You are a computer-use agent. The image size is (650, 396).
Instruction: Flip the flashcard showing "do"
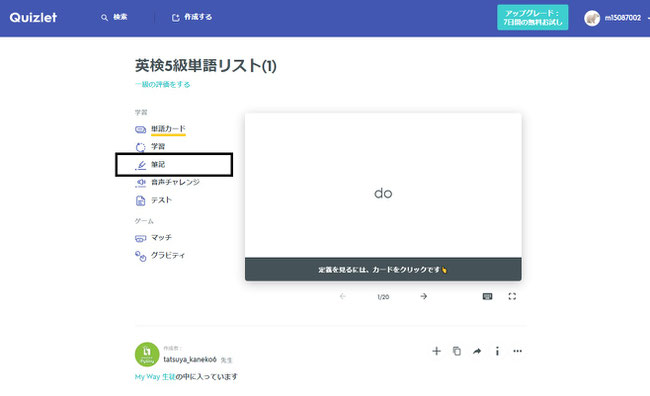383,185
